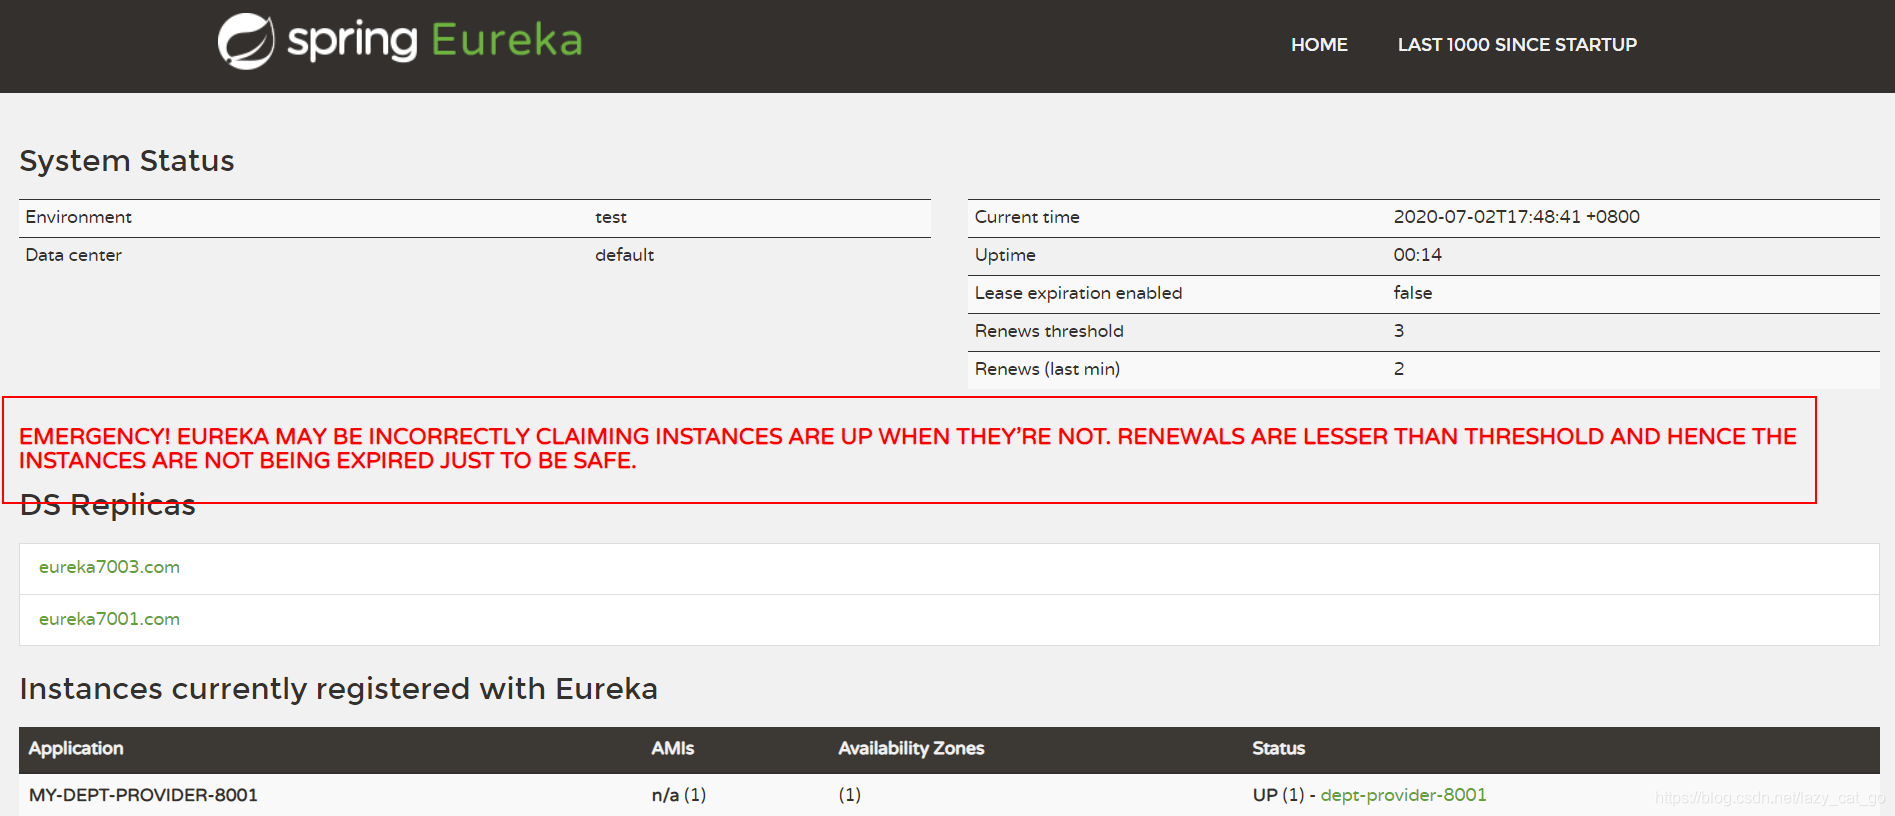1895x816 pixels.
Task: Click the Spring leaf logo icon
Action: click(246, 41)
